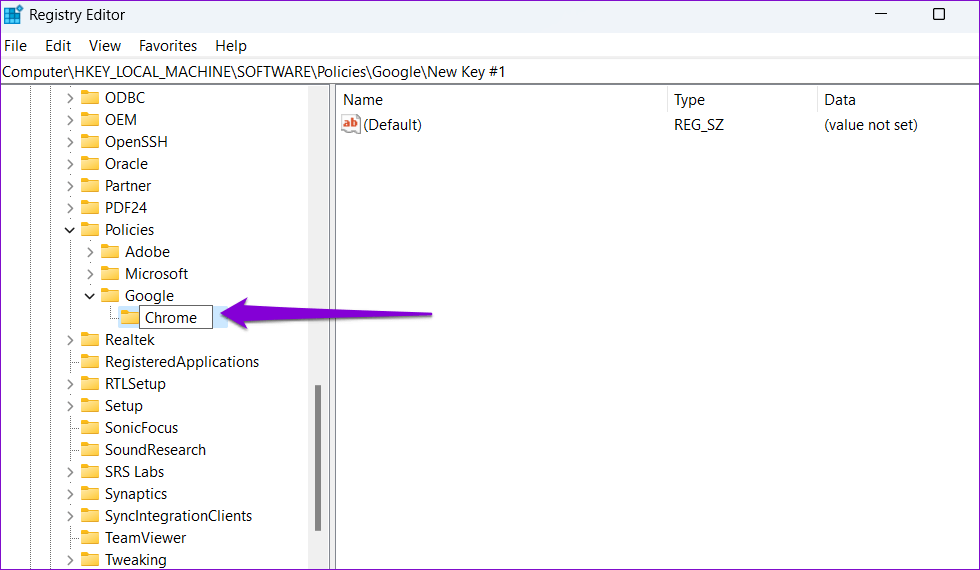Select the Synaptics folder icon
This screenshot has width=980, height=570.
[90, 493]
